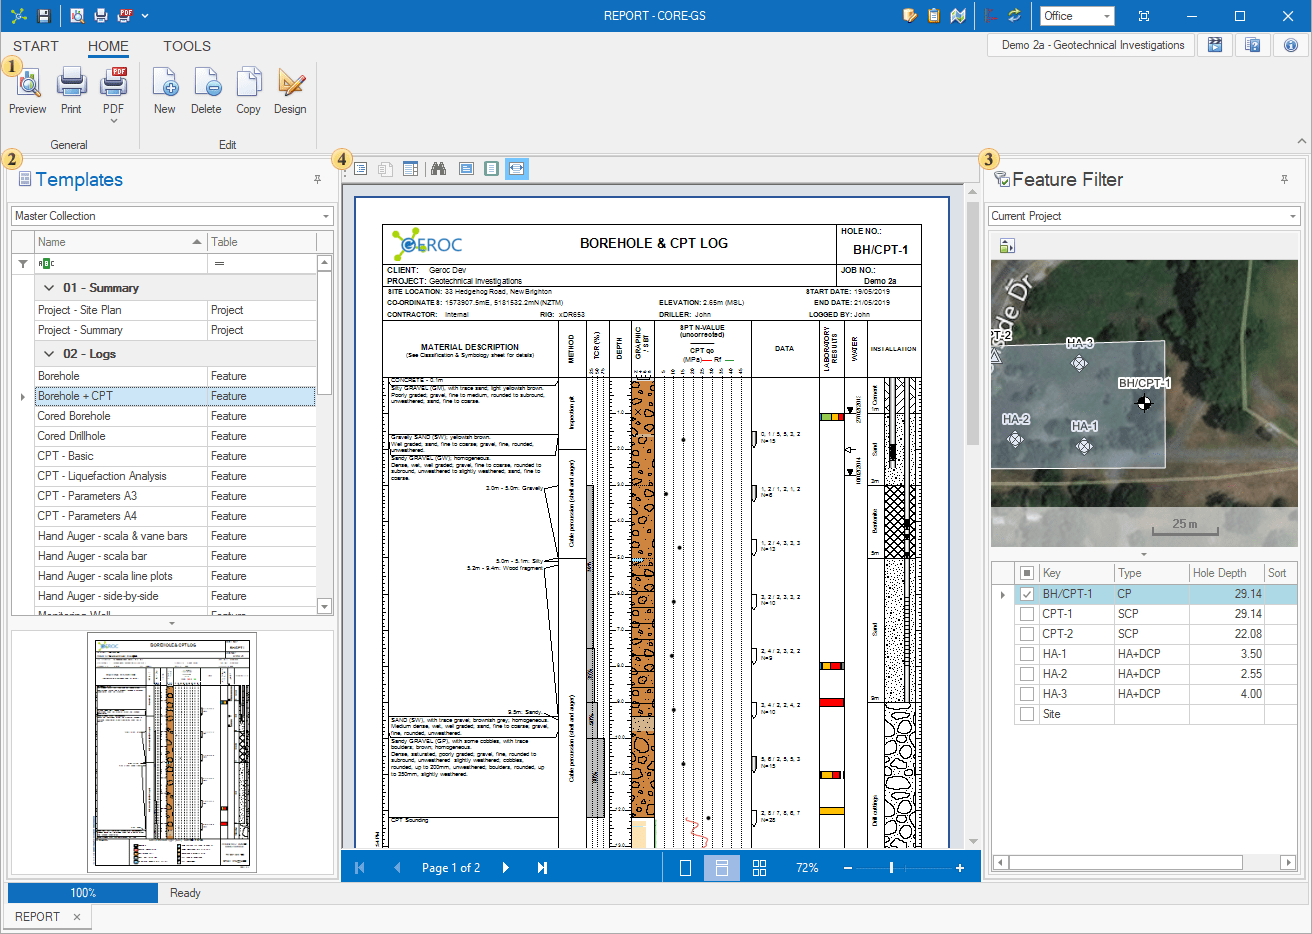Check the HA-3 feature checkbox
This screenshot has width=1312, height=934.
(x=1027, y=694)
